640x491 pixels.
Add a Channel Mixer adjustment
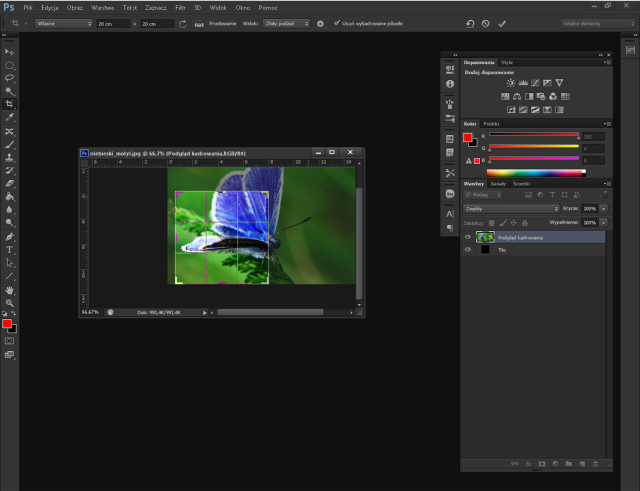(553, 96)
